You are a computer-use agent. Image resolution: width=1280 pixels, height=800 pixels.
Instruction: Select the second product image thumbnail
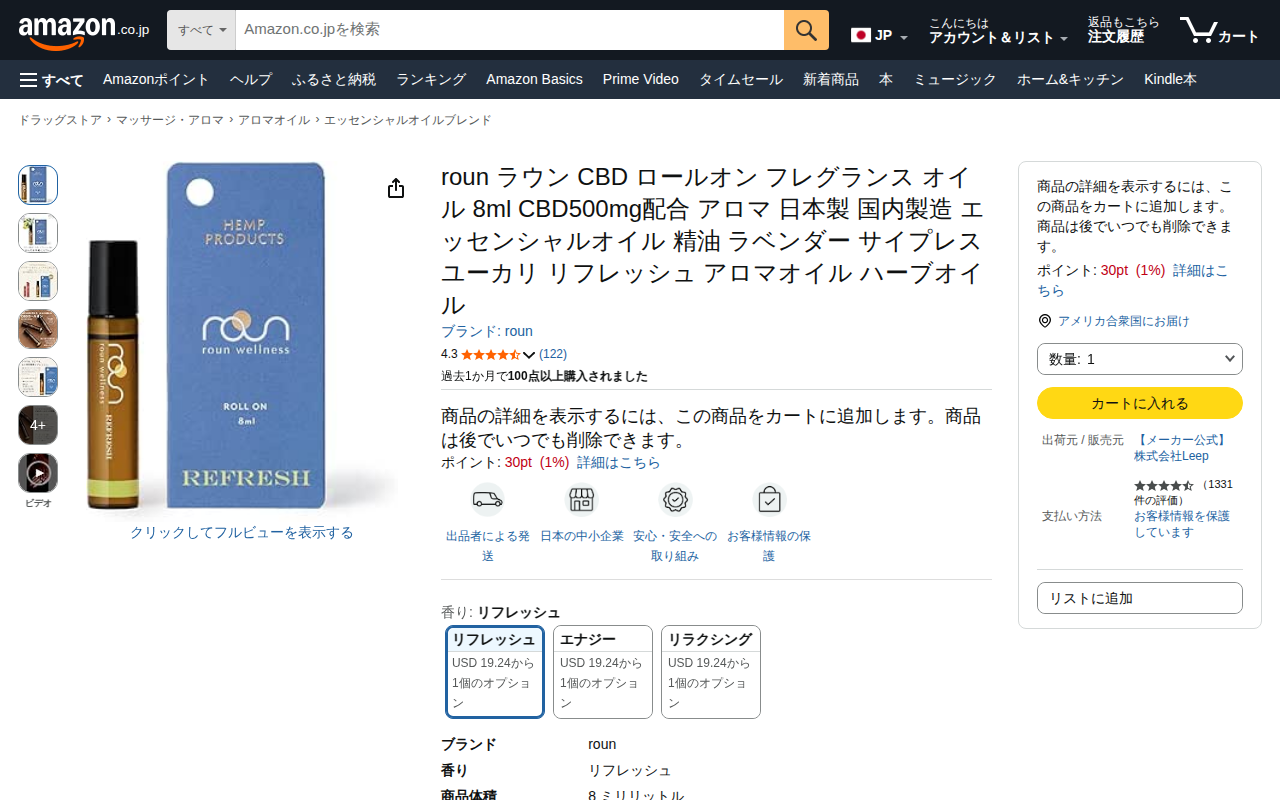38,233
